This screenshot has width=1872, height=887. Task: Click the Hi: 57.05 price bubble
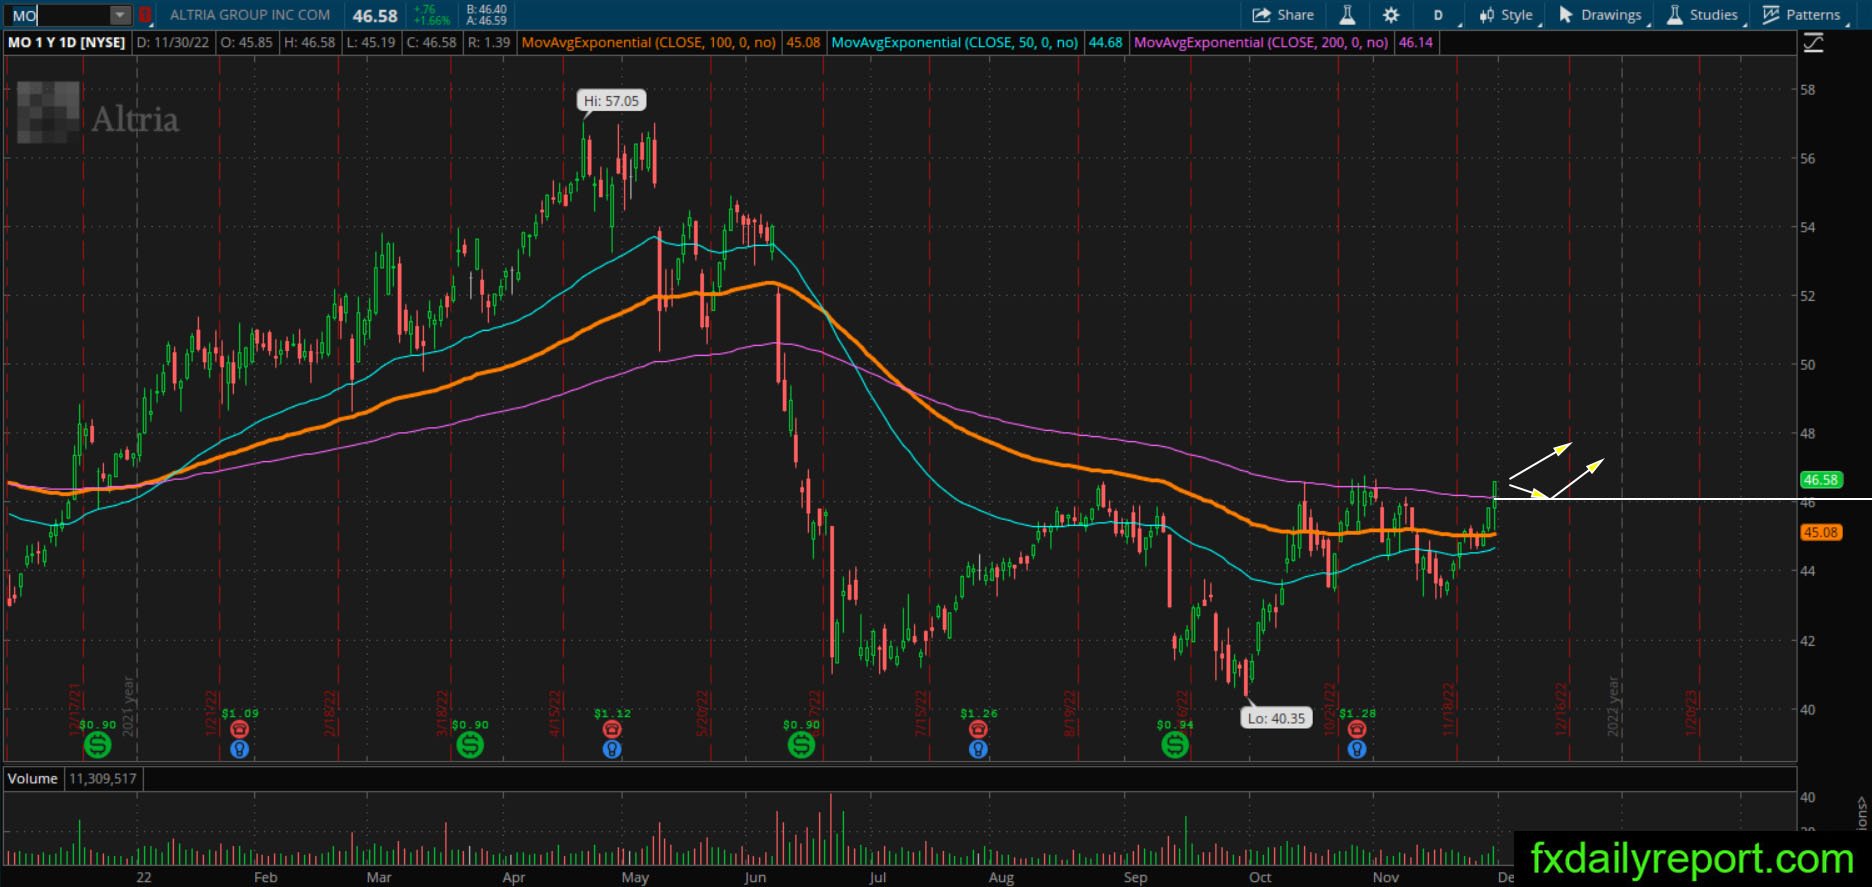(x=612, y=101)
